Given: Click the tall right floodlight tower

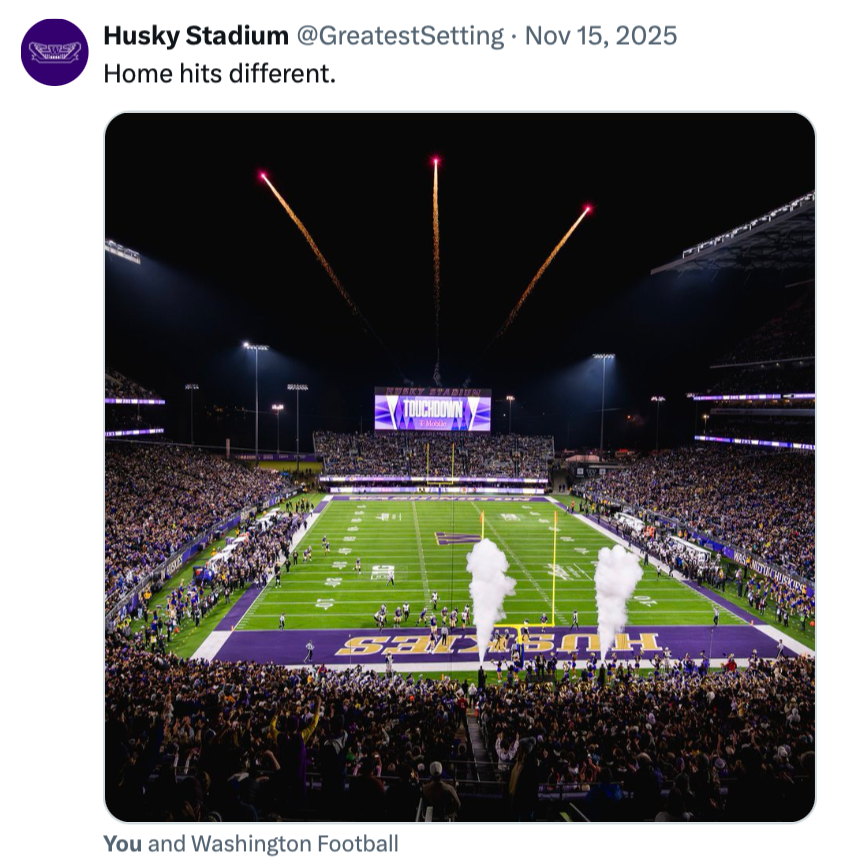Looking at the screenshot, I should (x=602, y=400).
